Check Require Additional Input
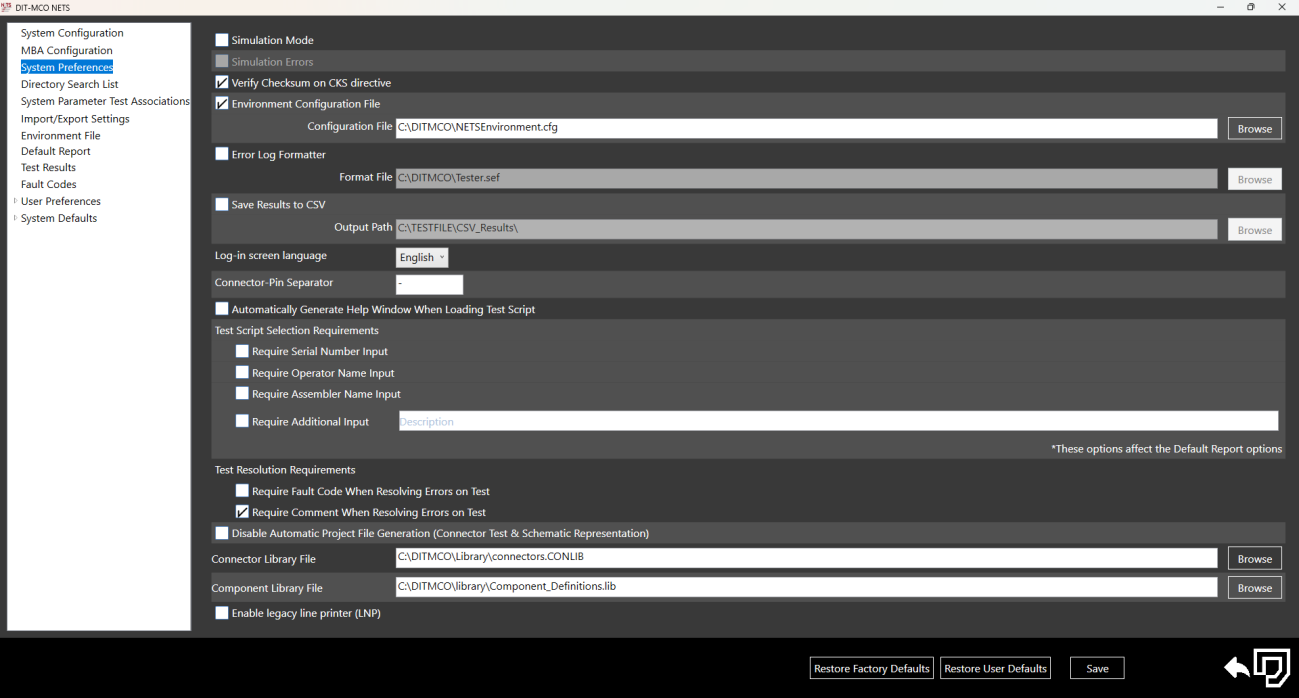The image size is (1299, 698). point(242,421)
